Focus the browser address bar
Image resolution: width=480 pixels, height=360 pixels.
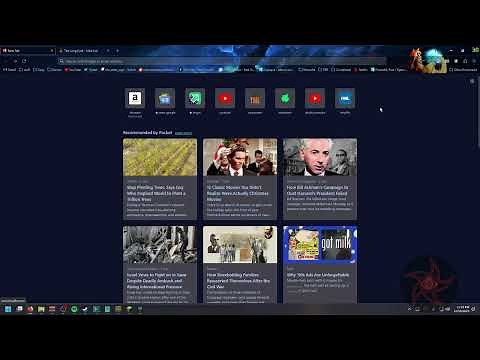(x=222, y=61)
